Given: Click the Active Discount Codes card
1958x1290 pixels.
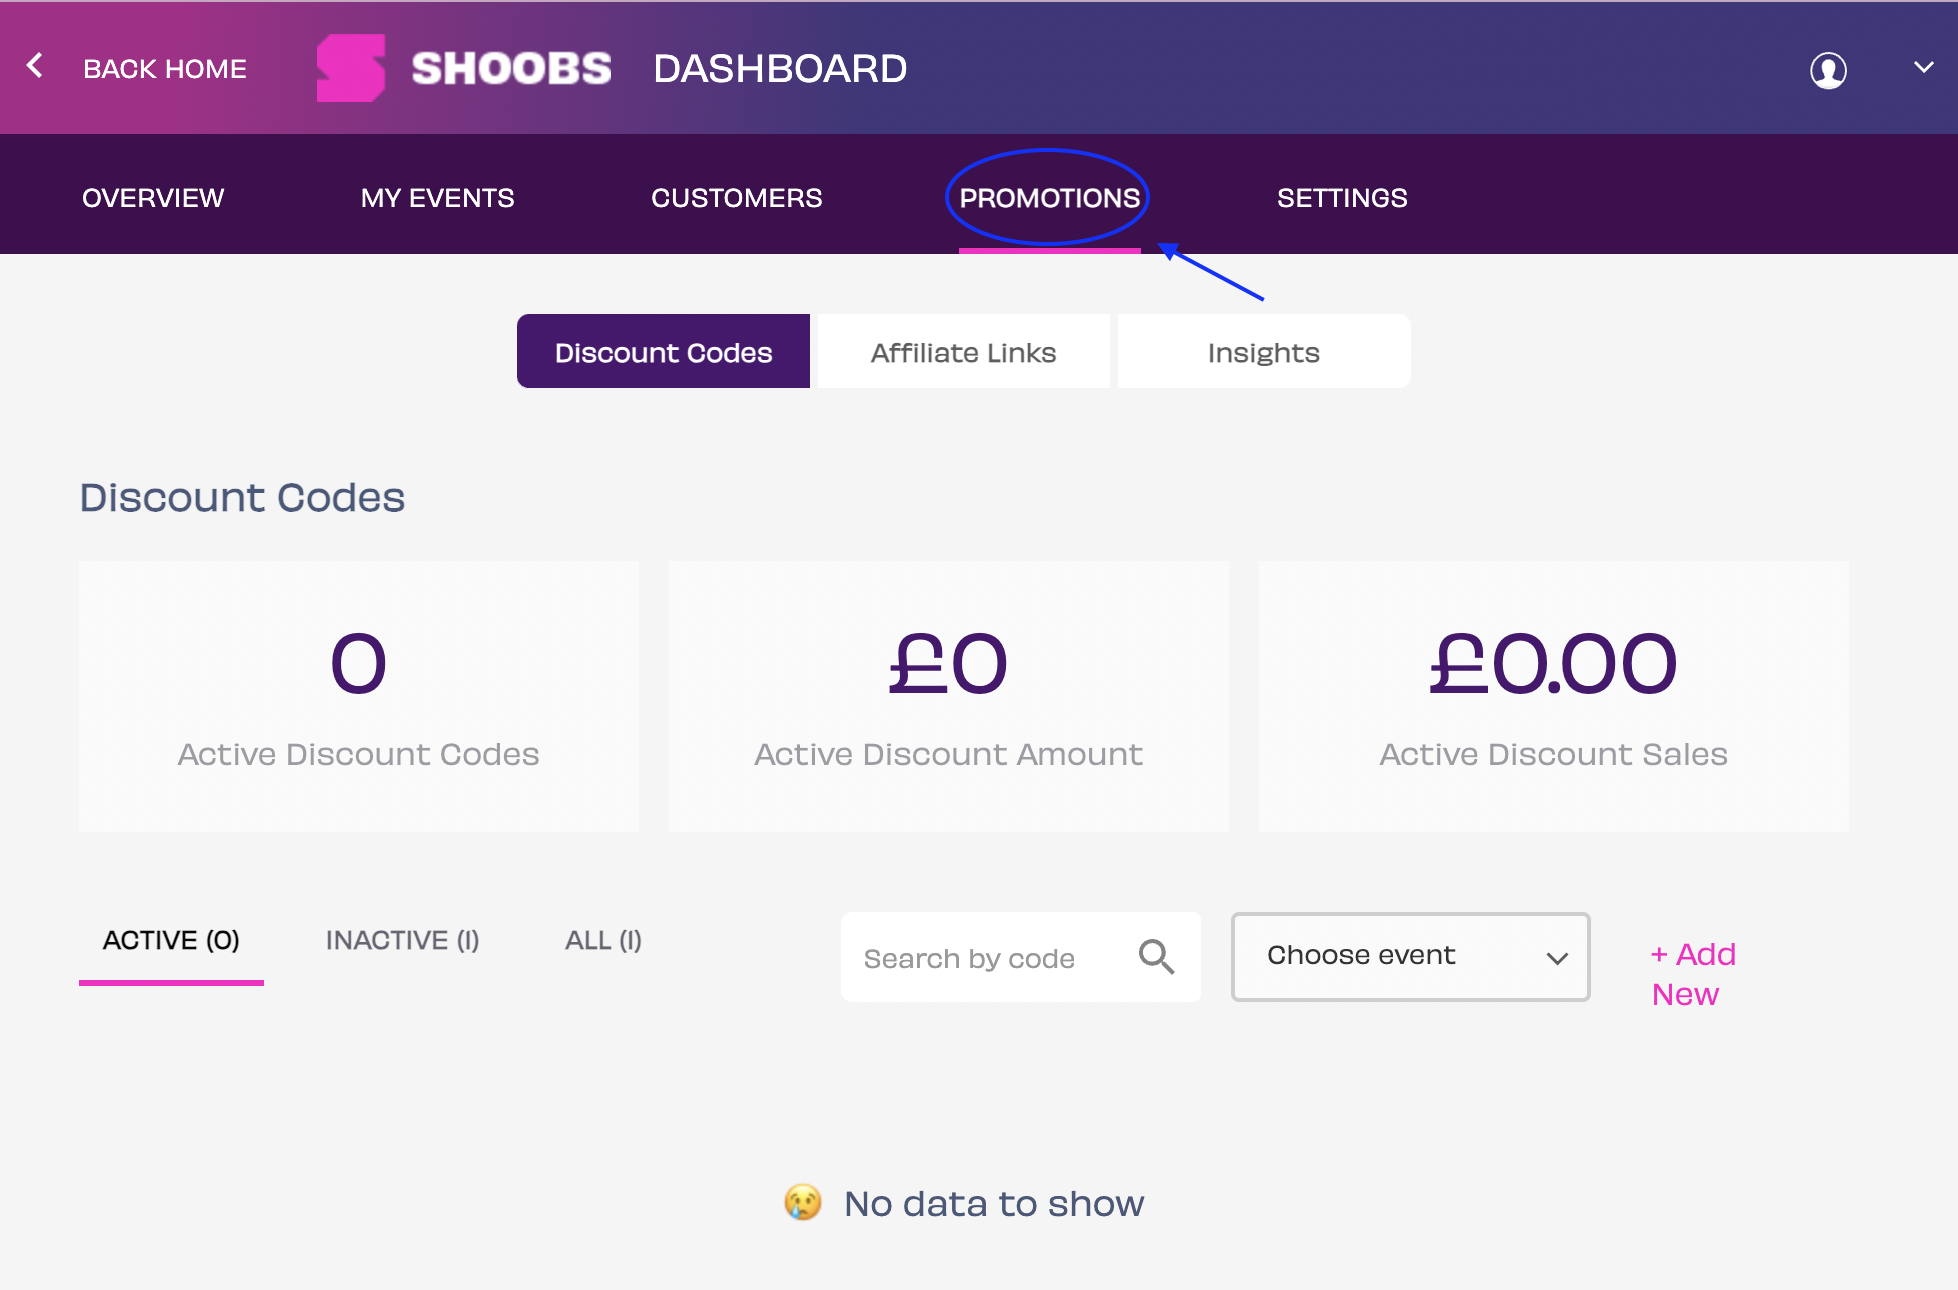Looking at the screenshot, I should (x=359, y=696).
